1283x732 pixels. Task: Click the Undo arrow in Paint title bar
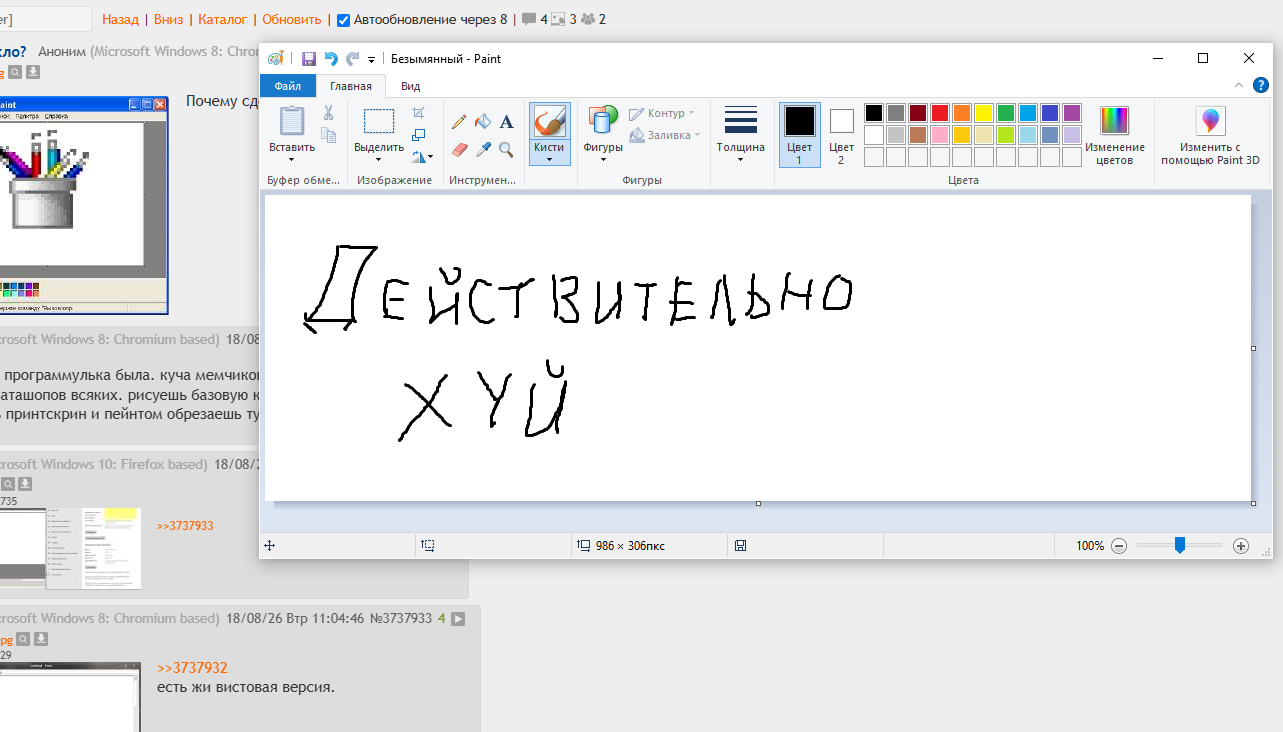[331, 59]
